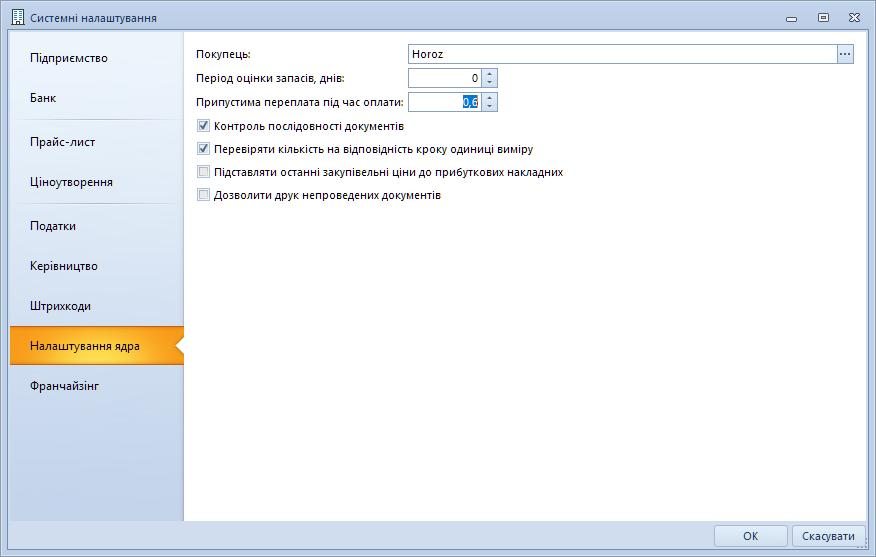
Task: Click the Покупець input field with Horoz
Action: (x=621, y=54)
